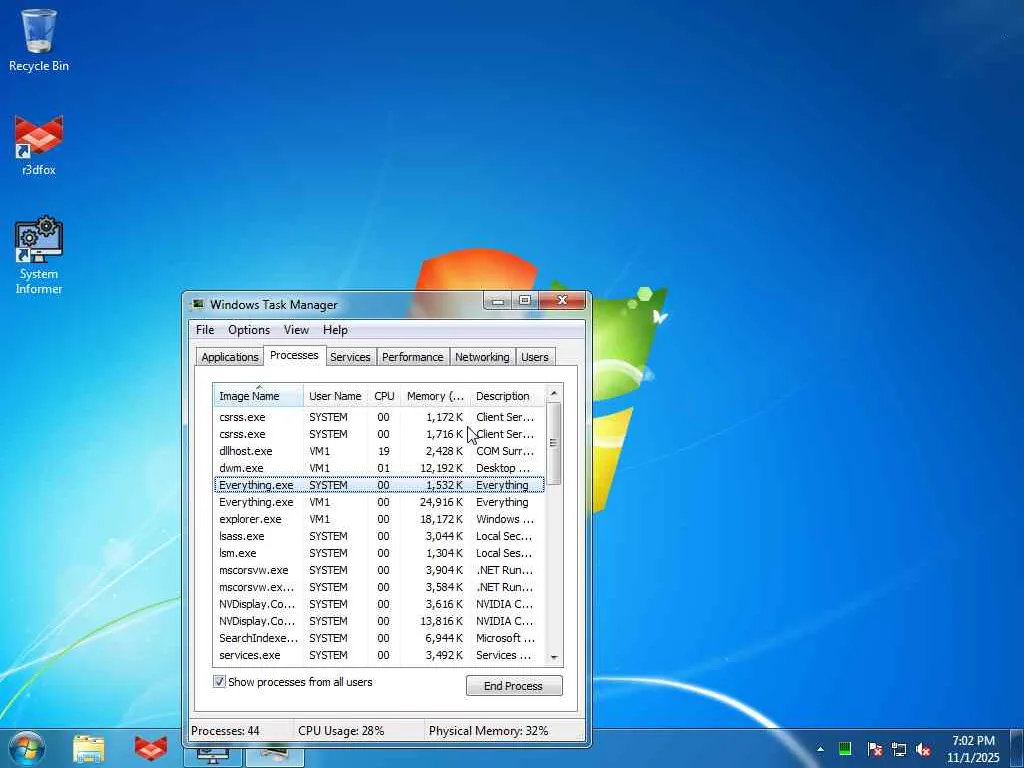Open the View menu
The image size is (1024, 768).
click(296, 330)
